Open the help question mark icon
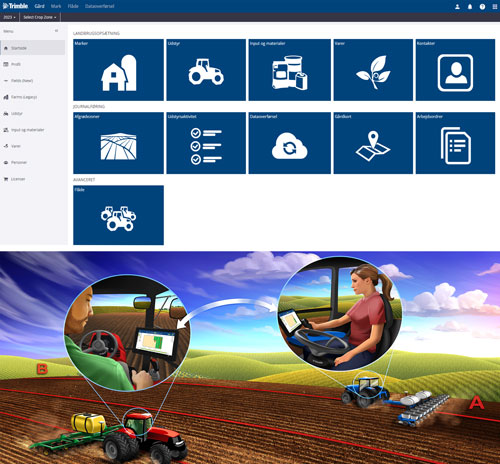 point(482,6)
